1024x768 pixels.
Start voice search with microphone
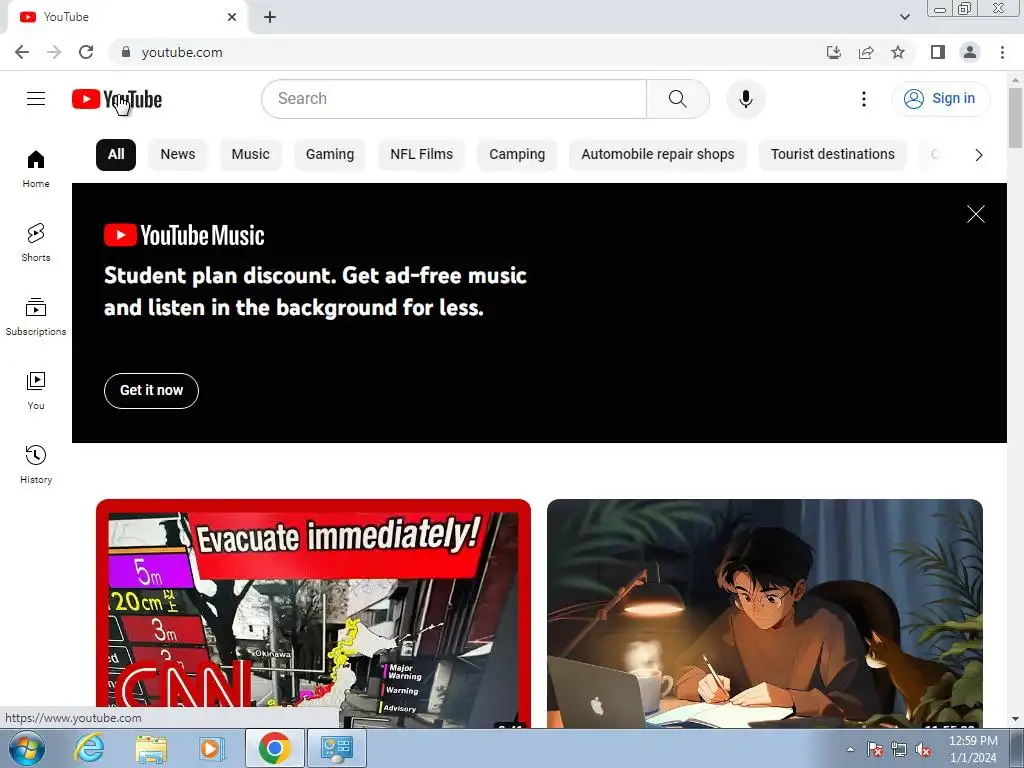click(746, 99)
